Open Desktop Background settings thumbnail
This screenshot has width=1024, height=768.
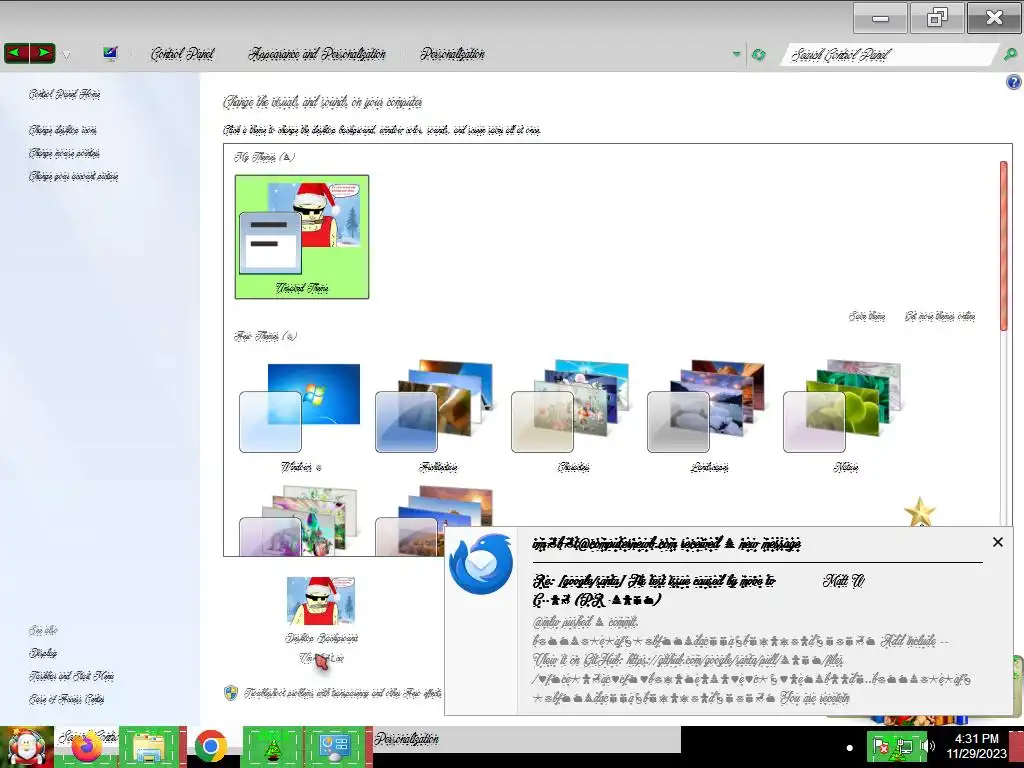point(321,601)
